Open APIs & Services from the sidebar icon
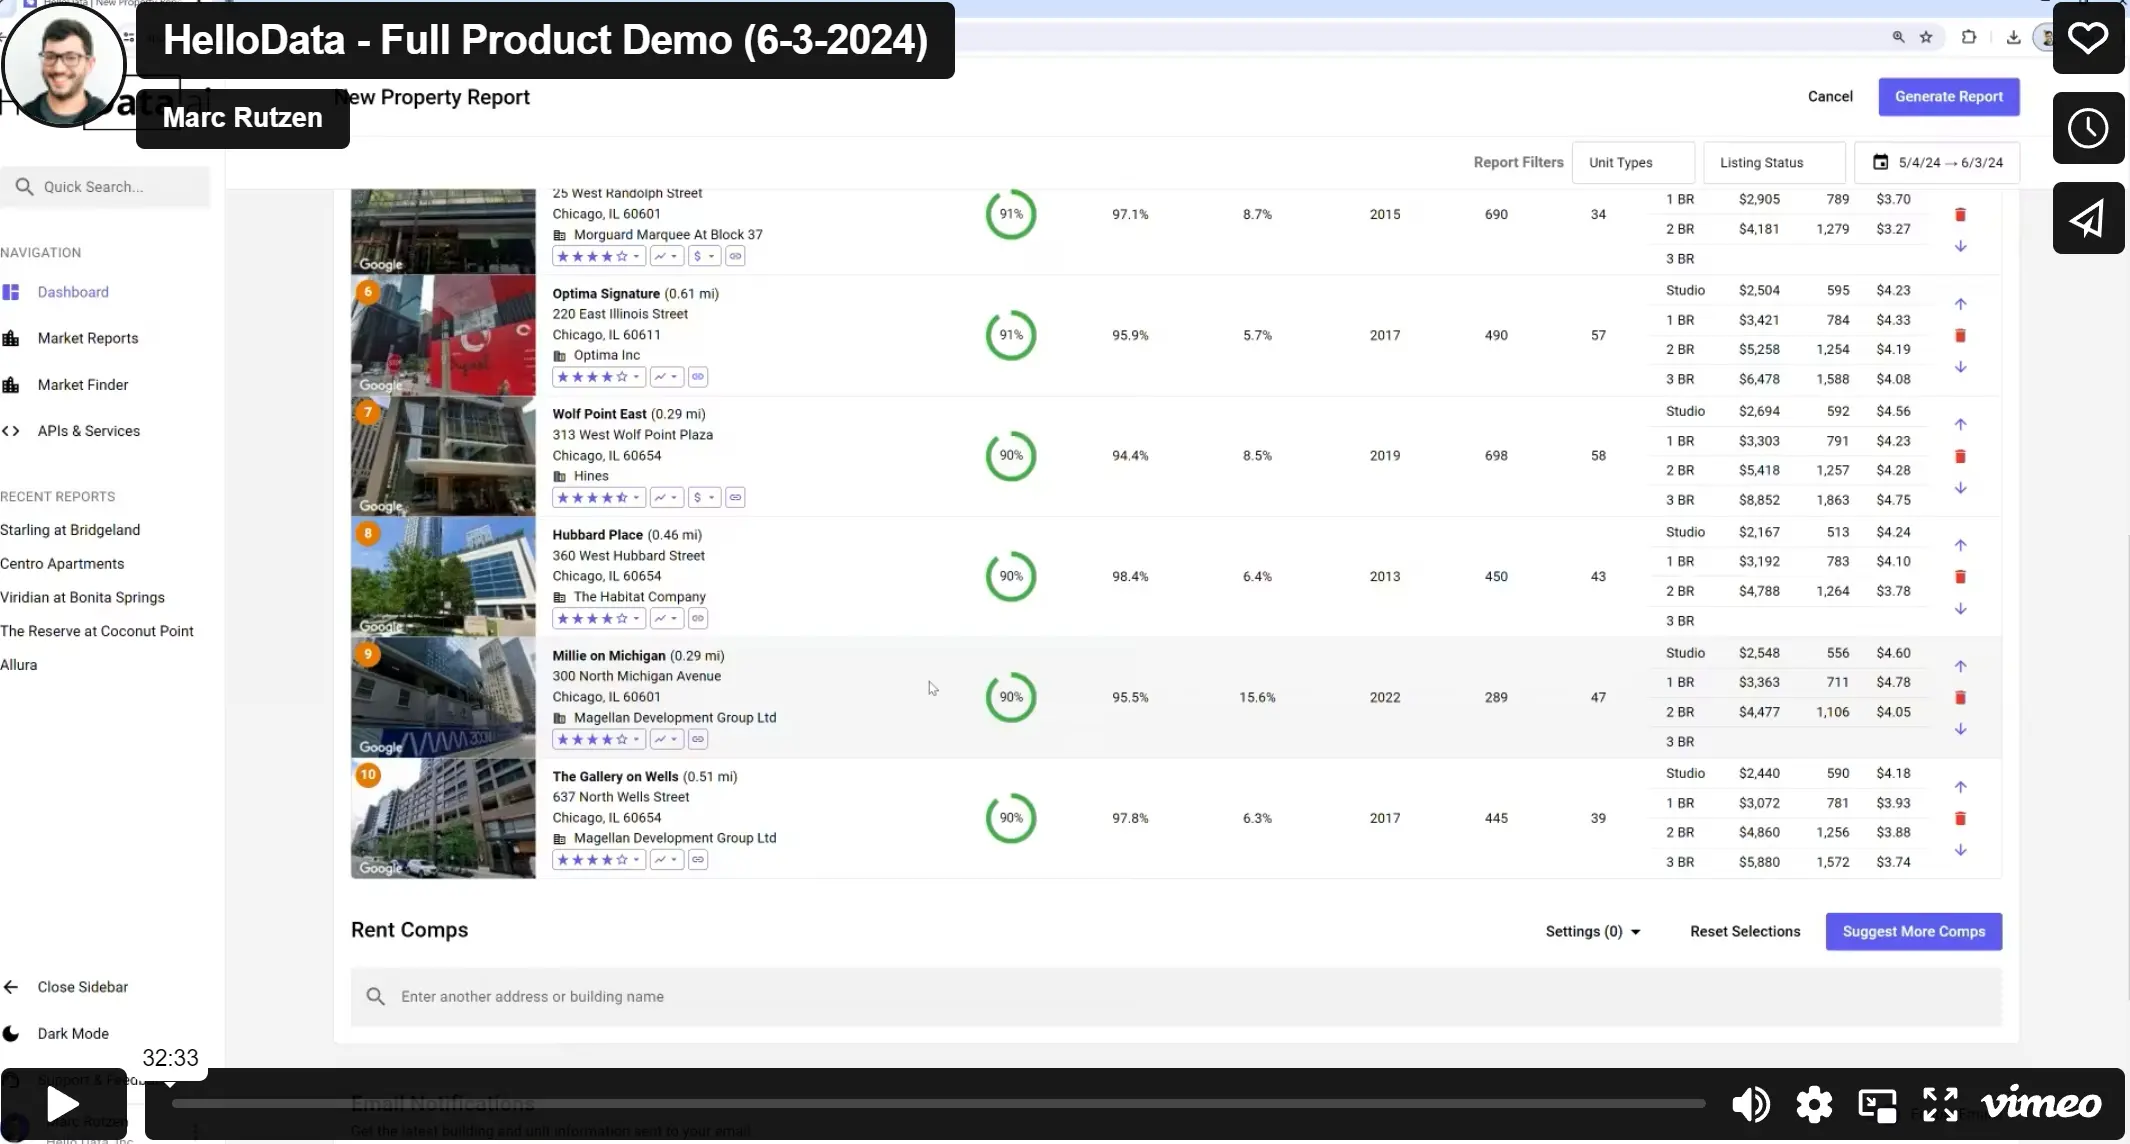The image size is (2130, 1144). (x=12, y=431)
